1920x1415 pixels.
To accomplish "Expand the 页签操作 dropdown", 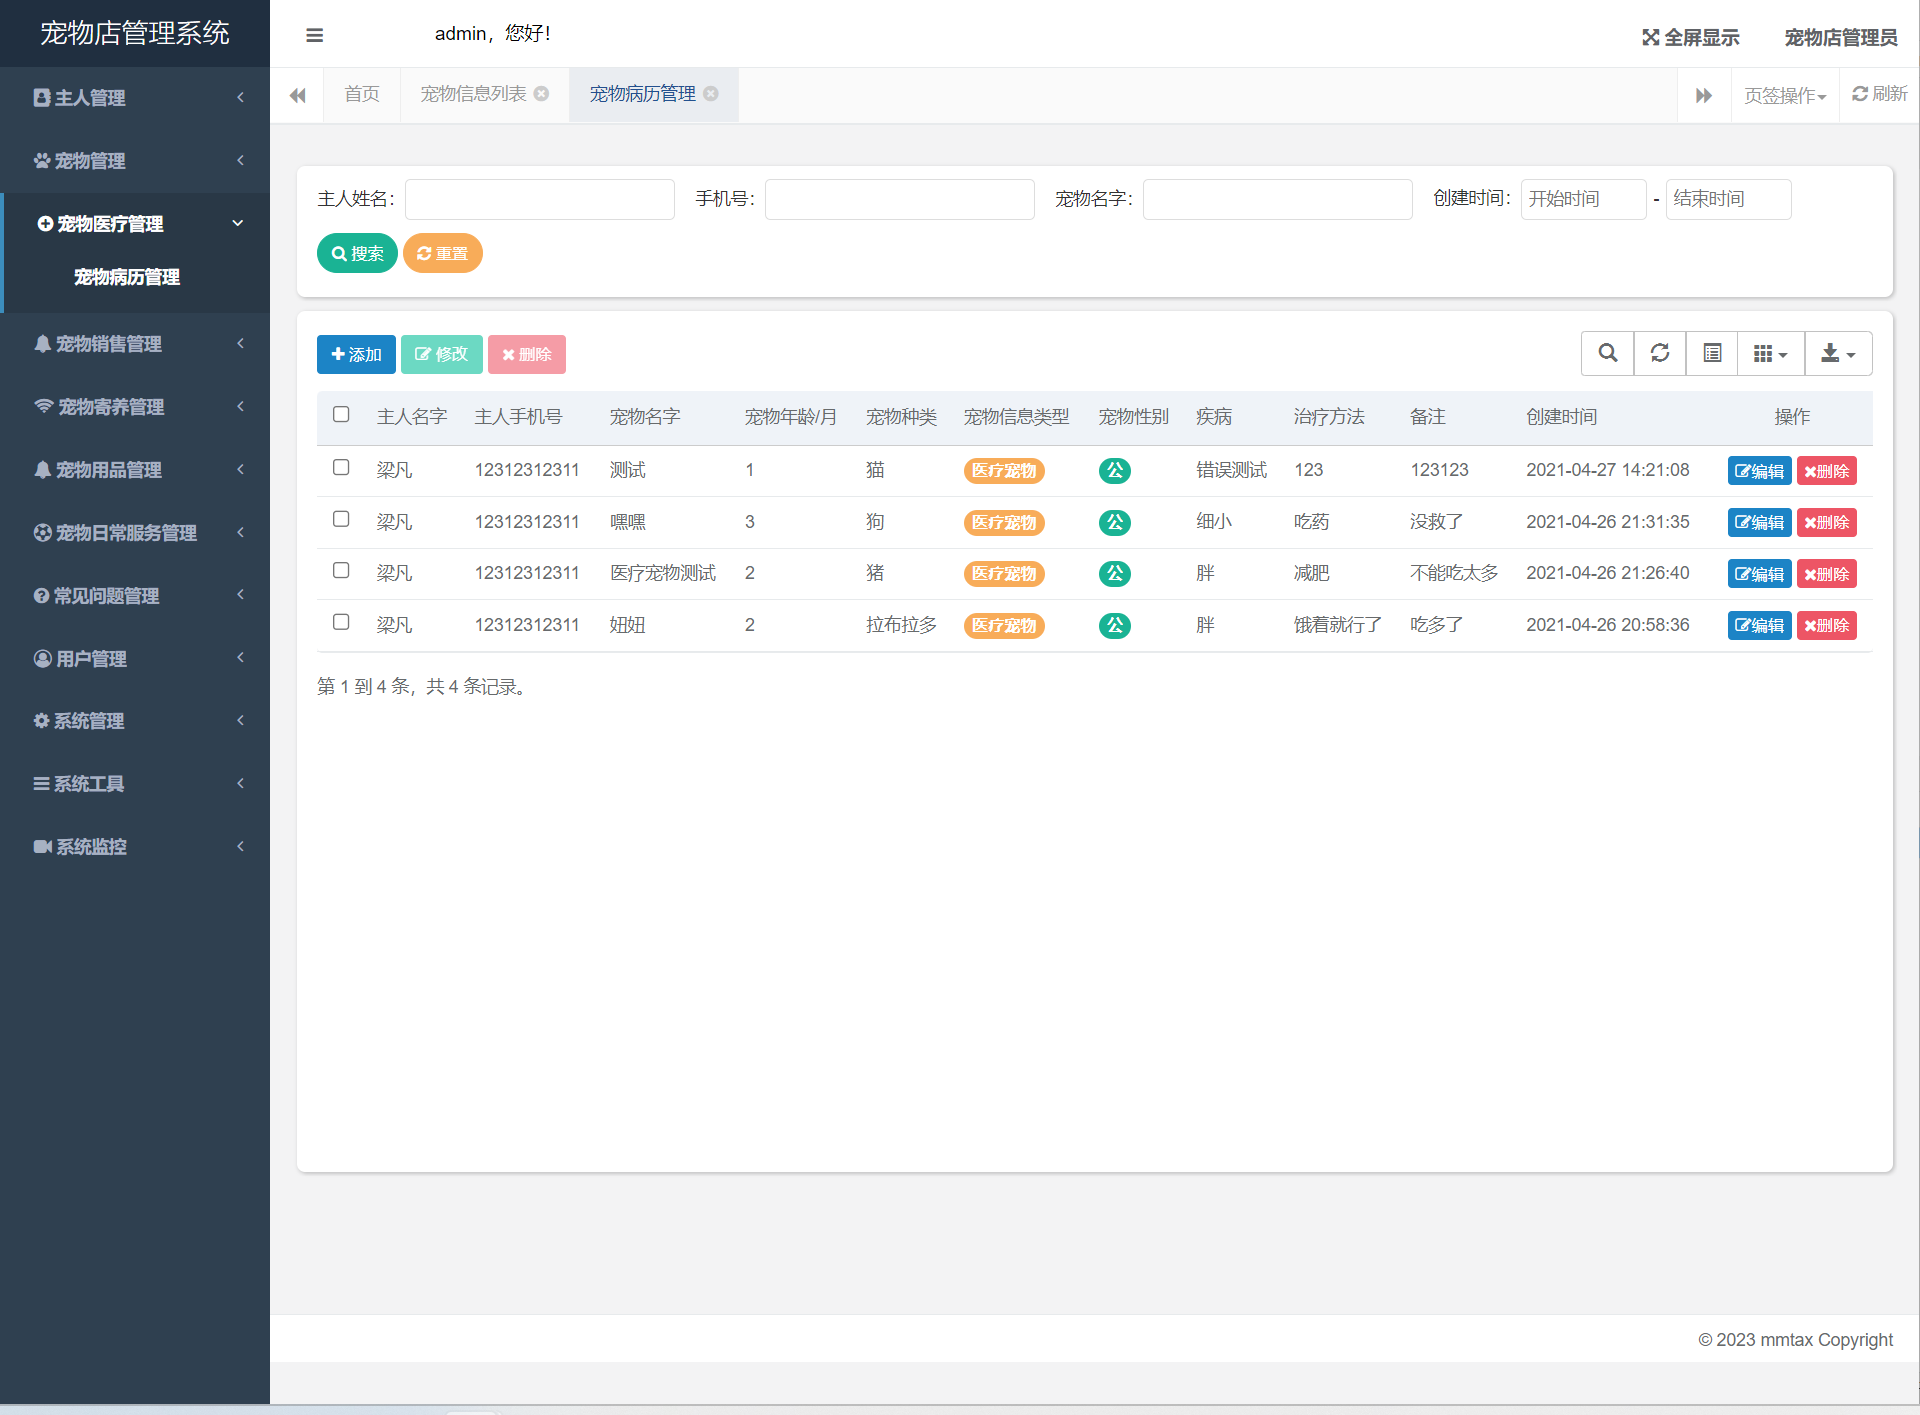I will [x=1784, y=96].
